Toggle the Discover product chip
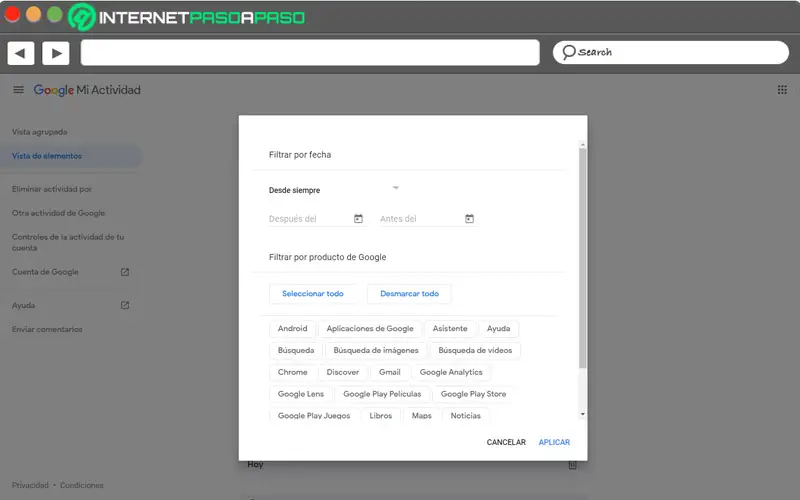The width and height of the screenshot is (800, 500). click(x=343, y=372)
